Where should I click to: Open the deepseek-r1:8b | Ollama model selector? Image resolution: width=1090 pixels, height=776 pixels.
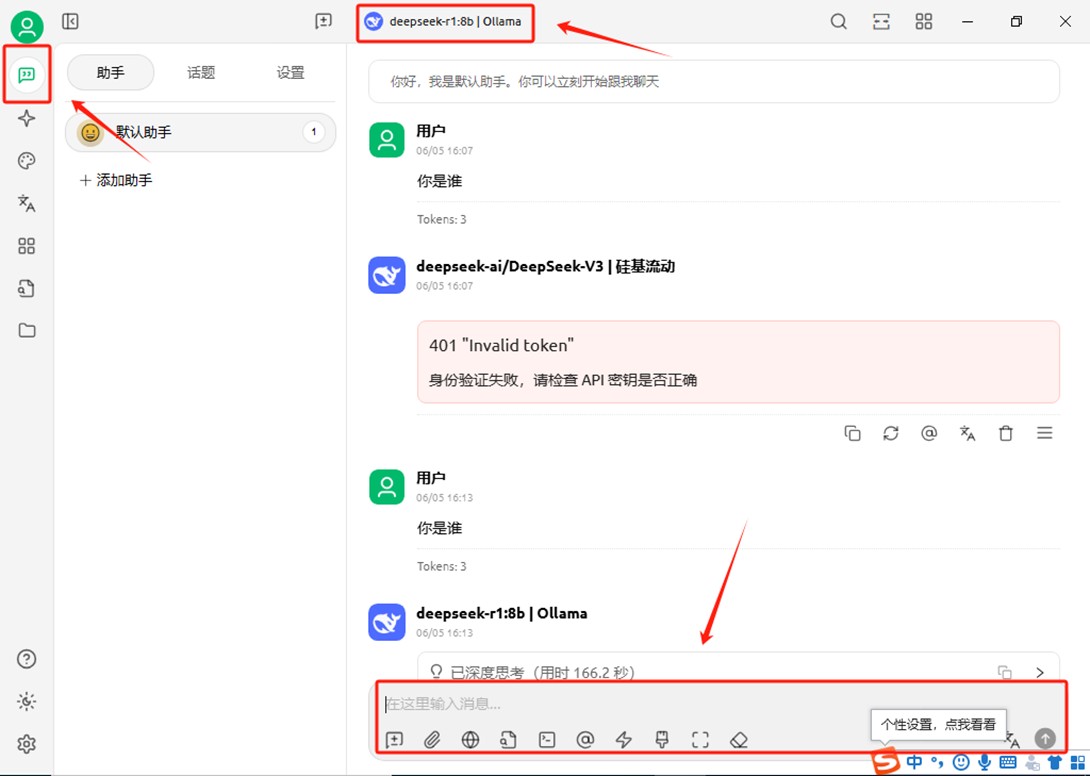point(445,22)
